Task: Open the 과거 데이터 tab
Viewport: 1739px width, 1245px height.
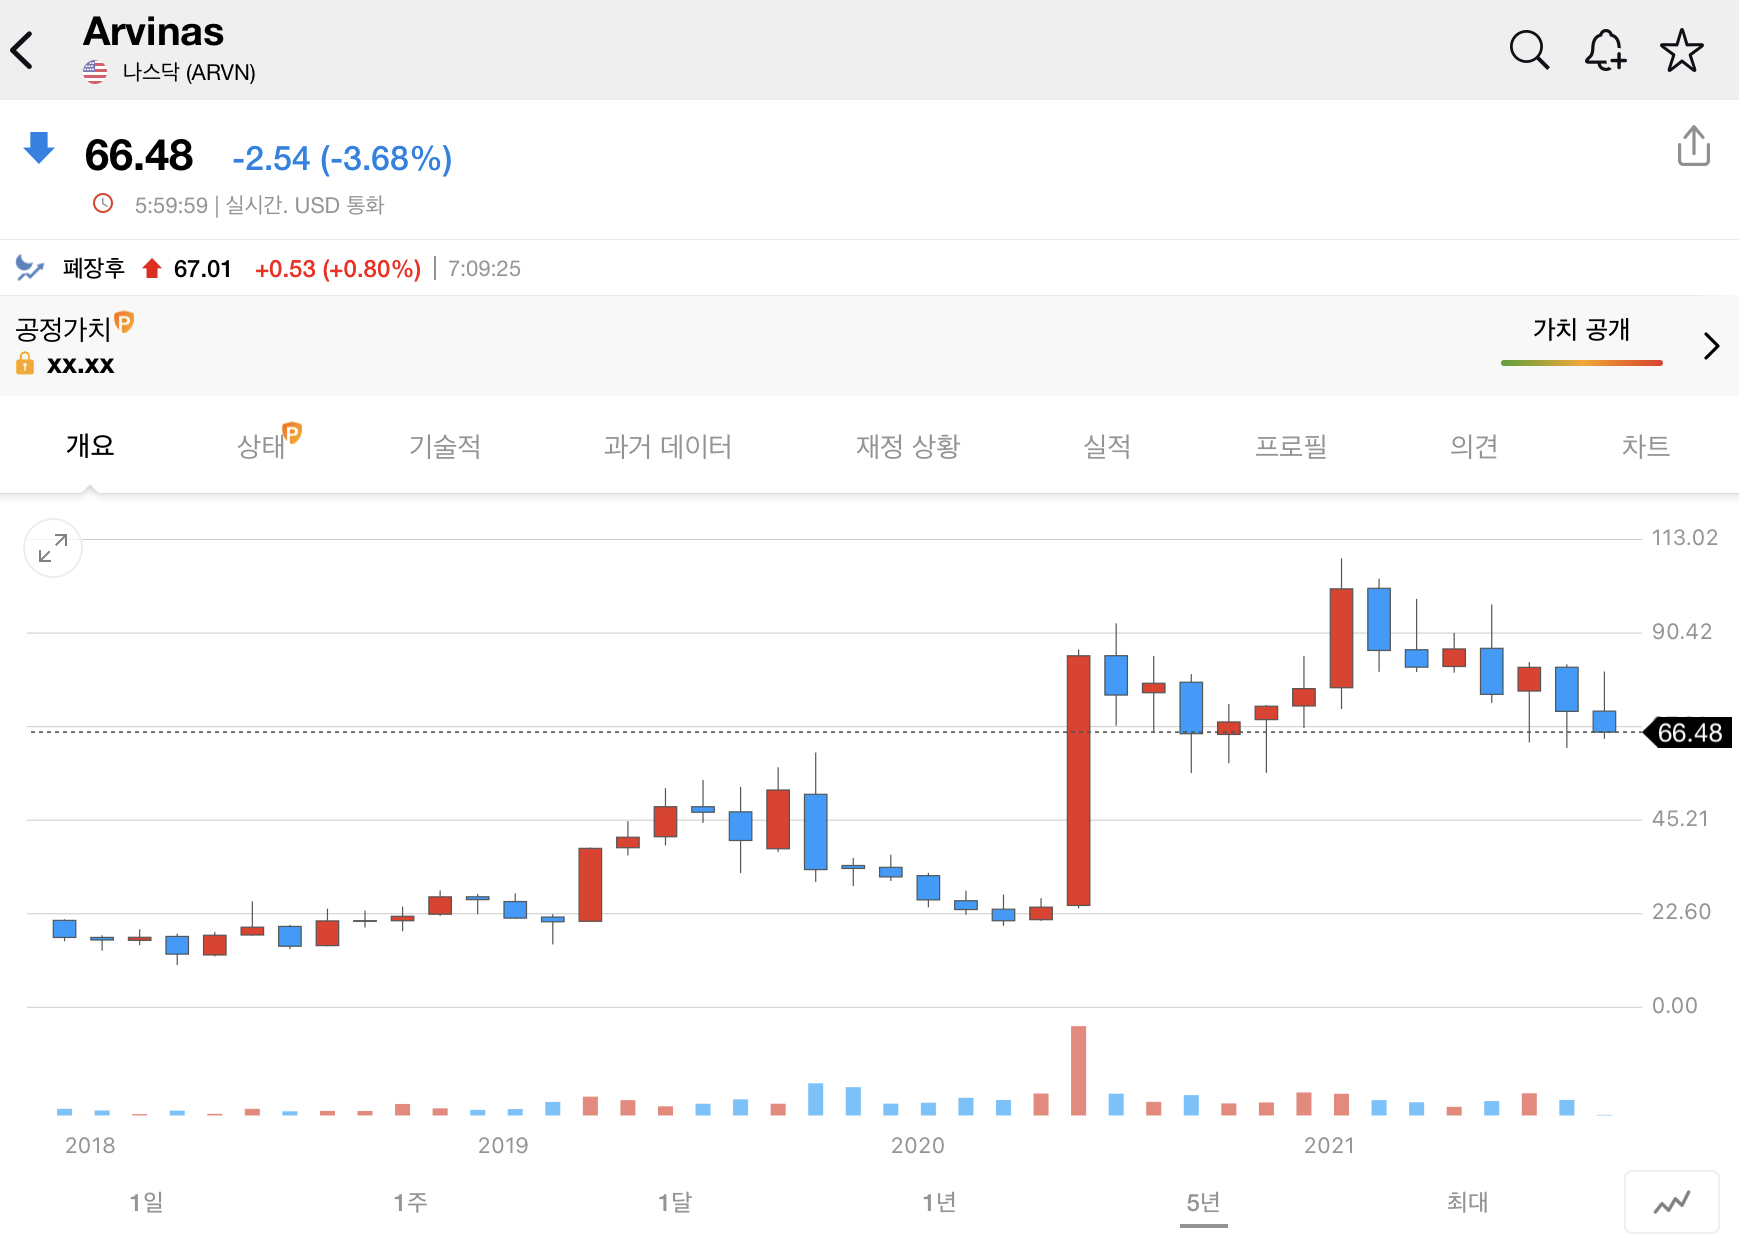Action: [x=668, y=446]
